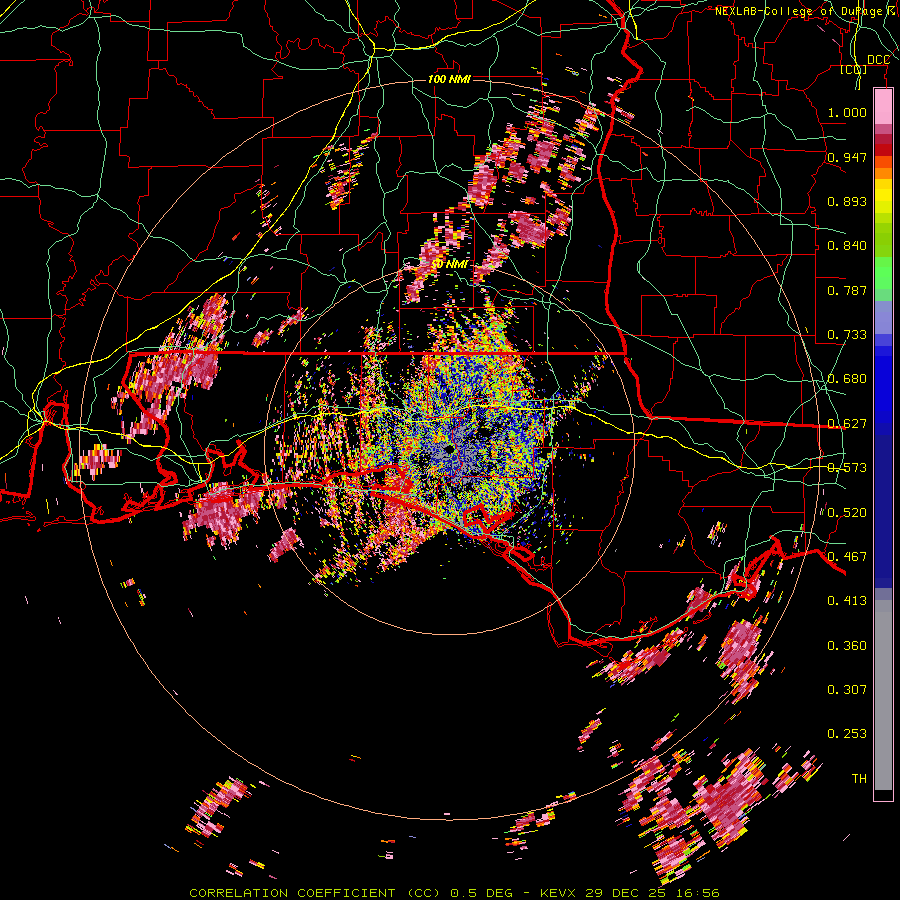
Task: Click the 100 NMI range ring label
Action: point(449,79)
